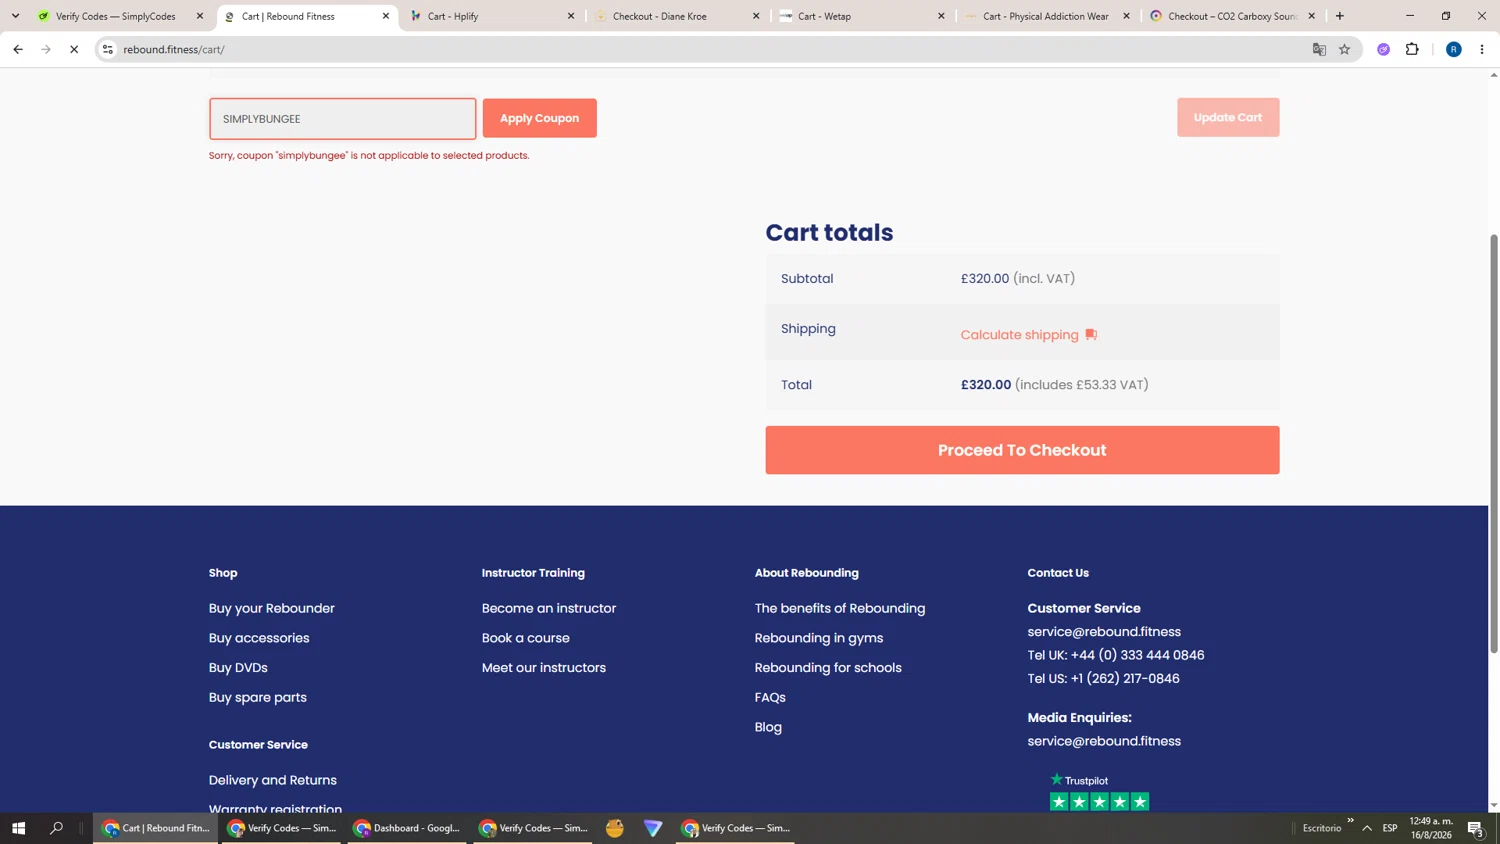Open the Chrome profile avatar

pos(1454,49)
